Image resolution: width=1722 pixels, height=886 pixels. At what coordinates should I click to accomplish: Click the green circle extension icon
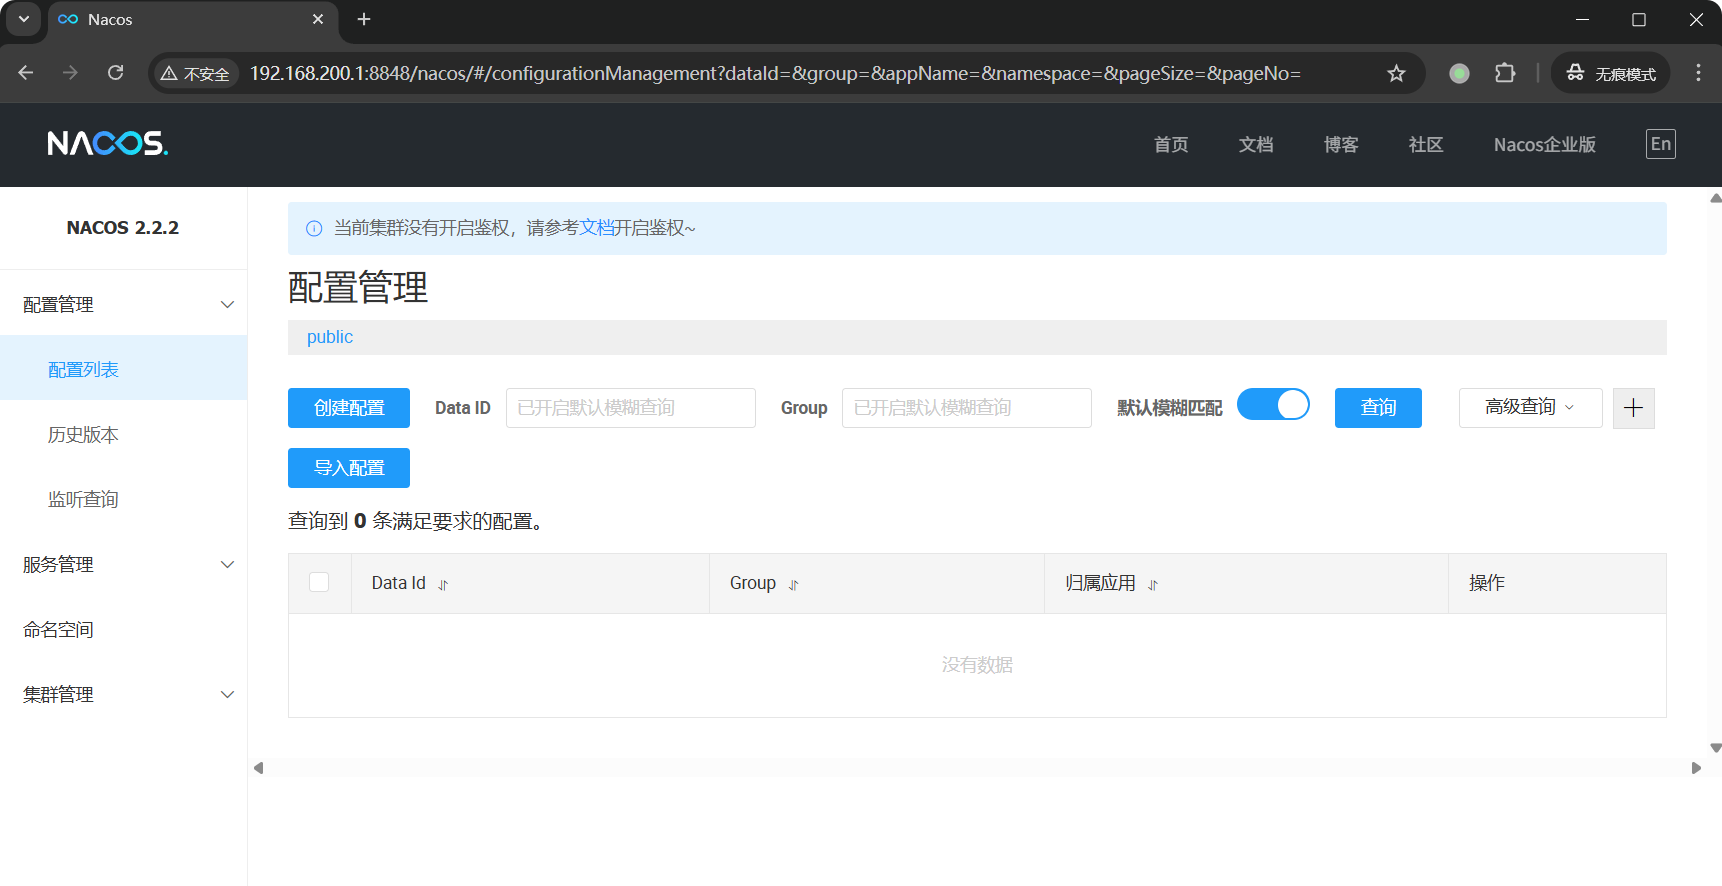click(x=1459, y=73)
